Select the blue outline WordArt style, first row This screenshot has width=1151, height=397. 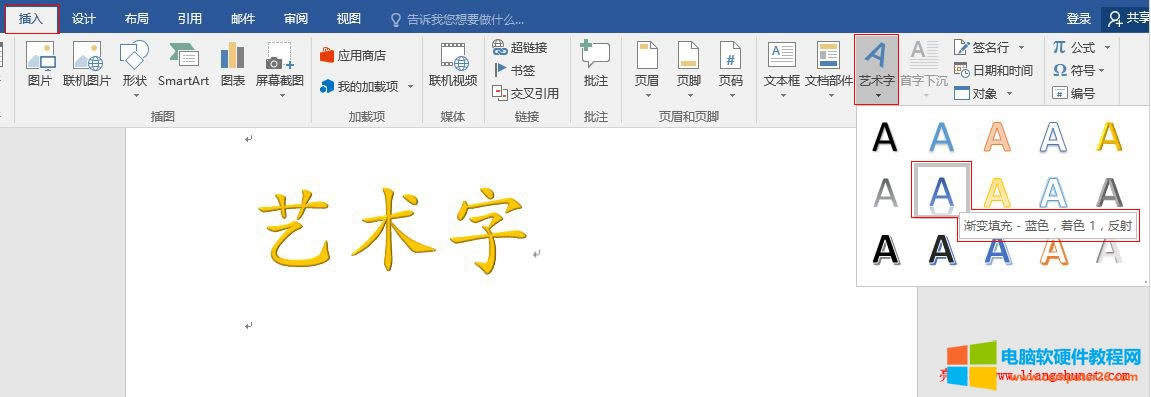pos(1053,137)
